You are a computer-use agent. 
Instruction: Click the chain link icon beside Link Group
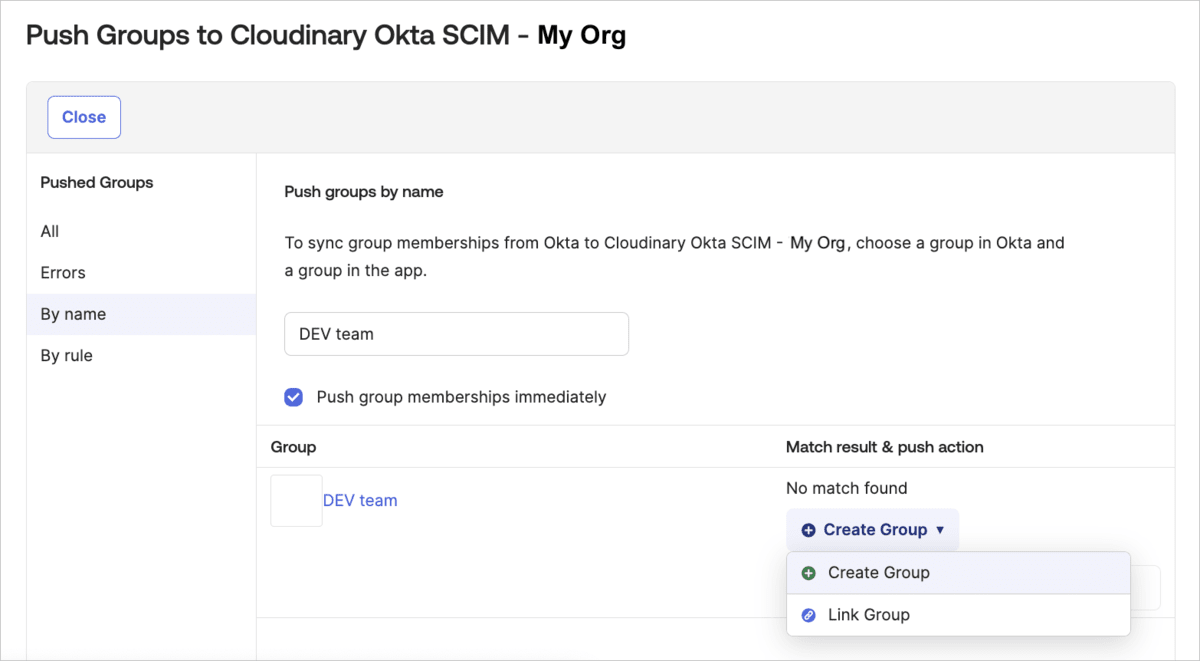809,615
